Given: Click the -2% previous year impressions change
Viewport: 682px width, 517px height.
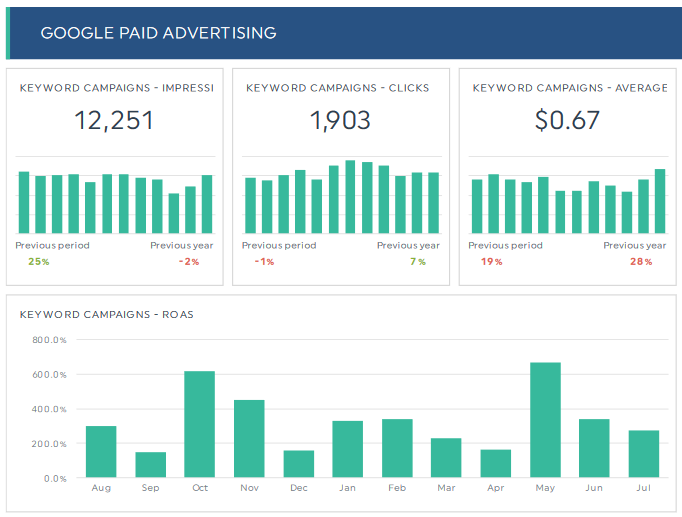Looking at the screenshot, I should click(x=189, y=262).
